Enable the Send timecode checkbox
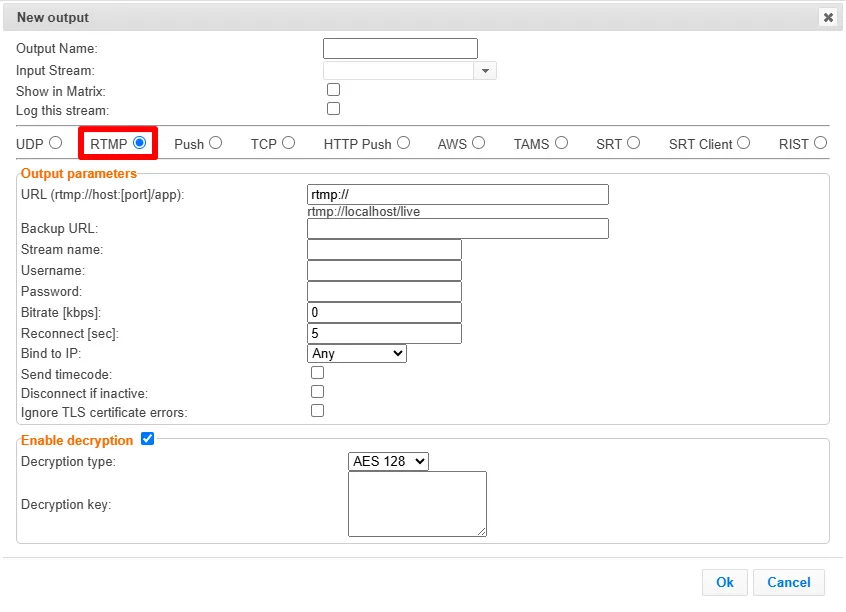The image size is (846, 612). [318, 373]
